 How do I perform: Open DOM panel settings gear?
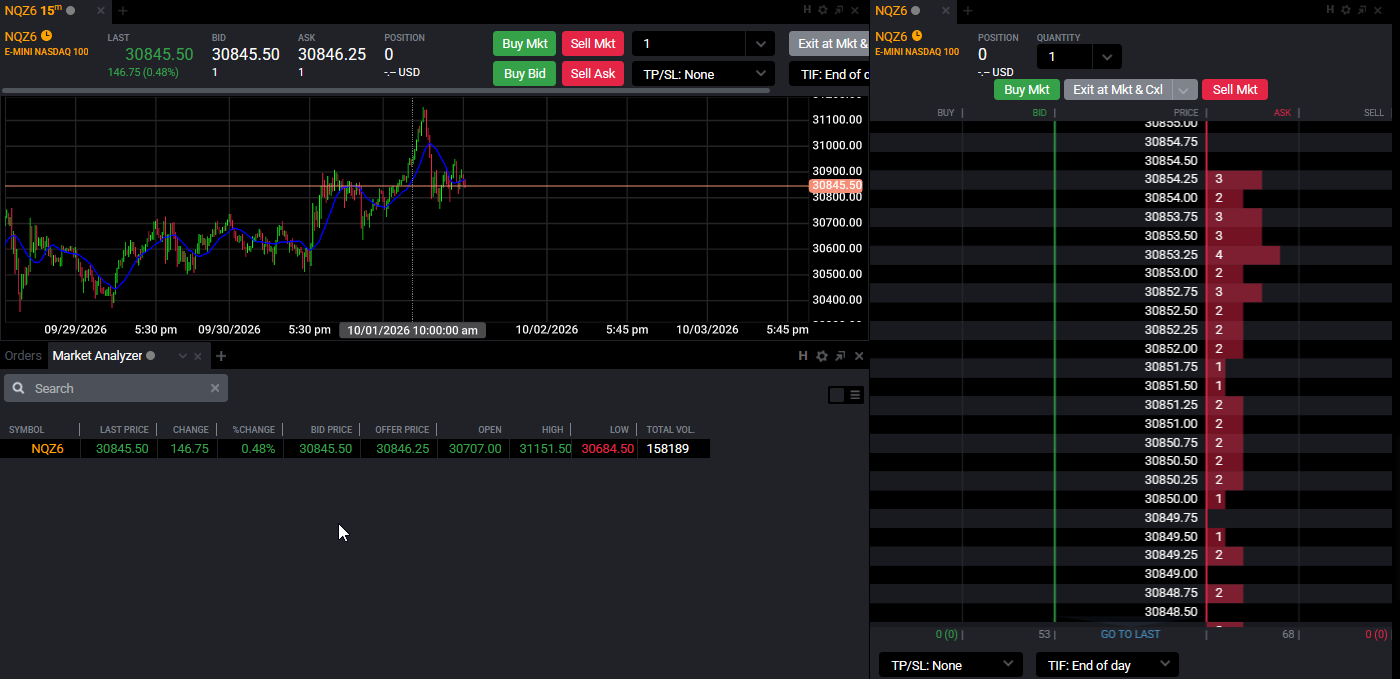[1345, 10]
